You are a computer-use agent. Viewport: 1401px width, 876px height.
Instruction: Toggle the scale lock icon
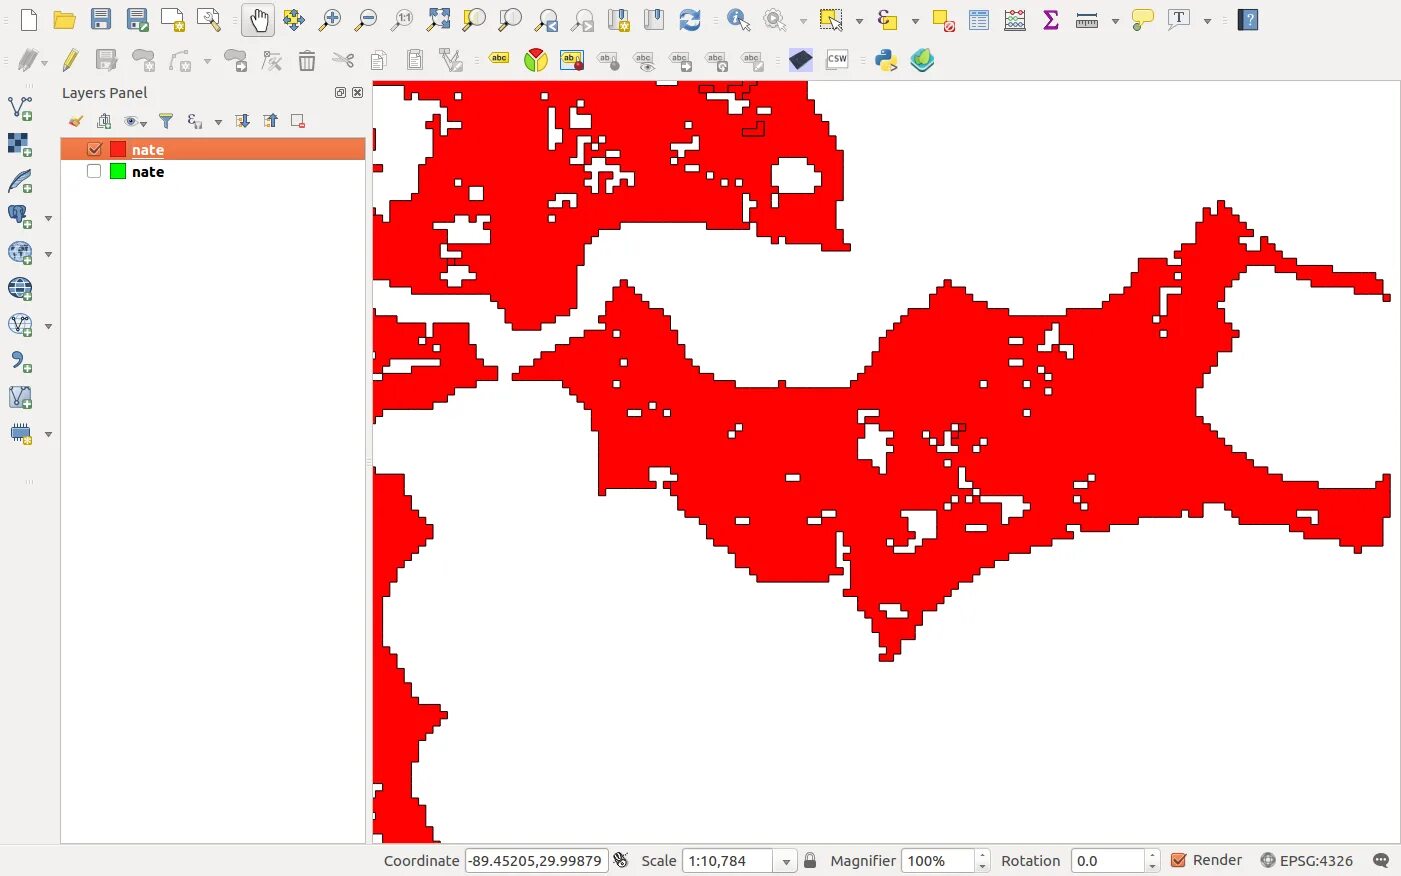point(810,861)
